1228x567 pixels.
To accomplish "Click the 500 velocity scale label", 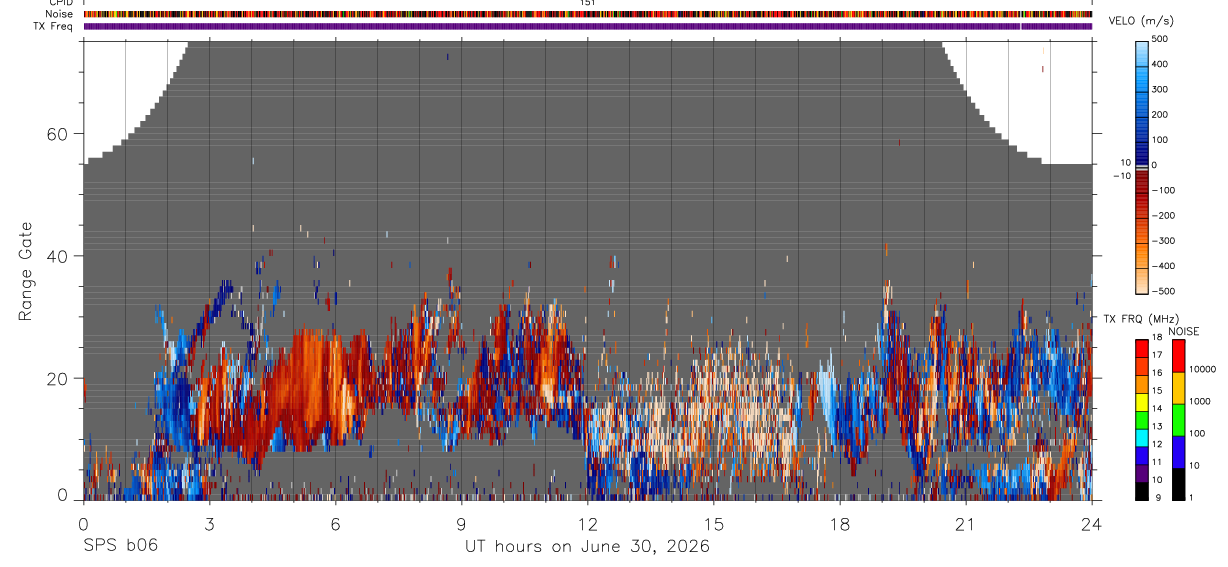I will tap(1161, 39).
